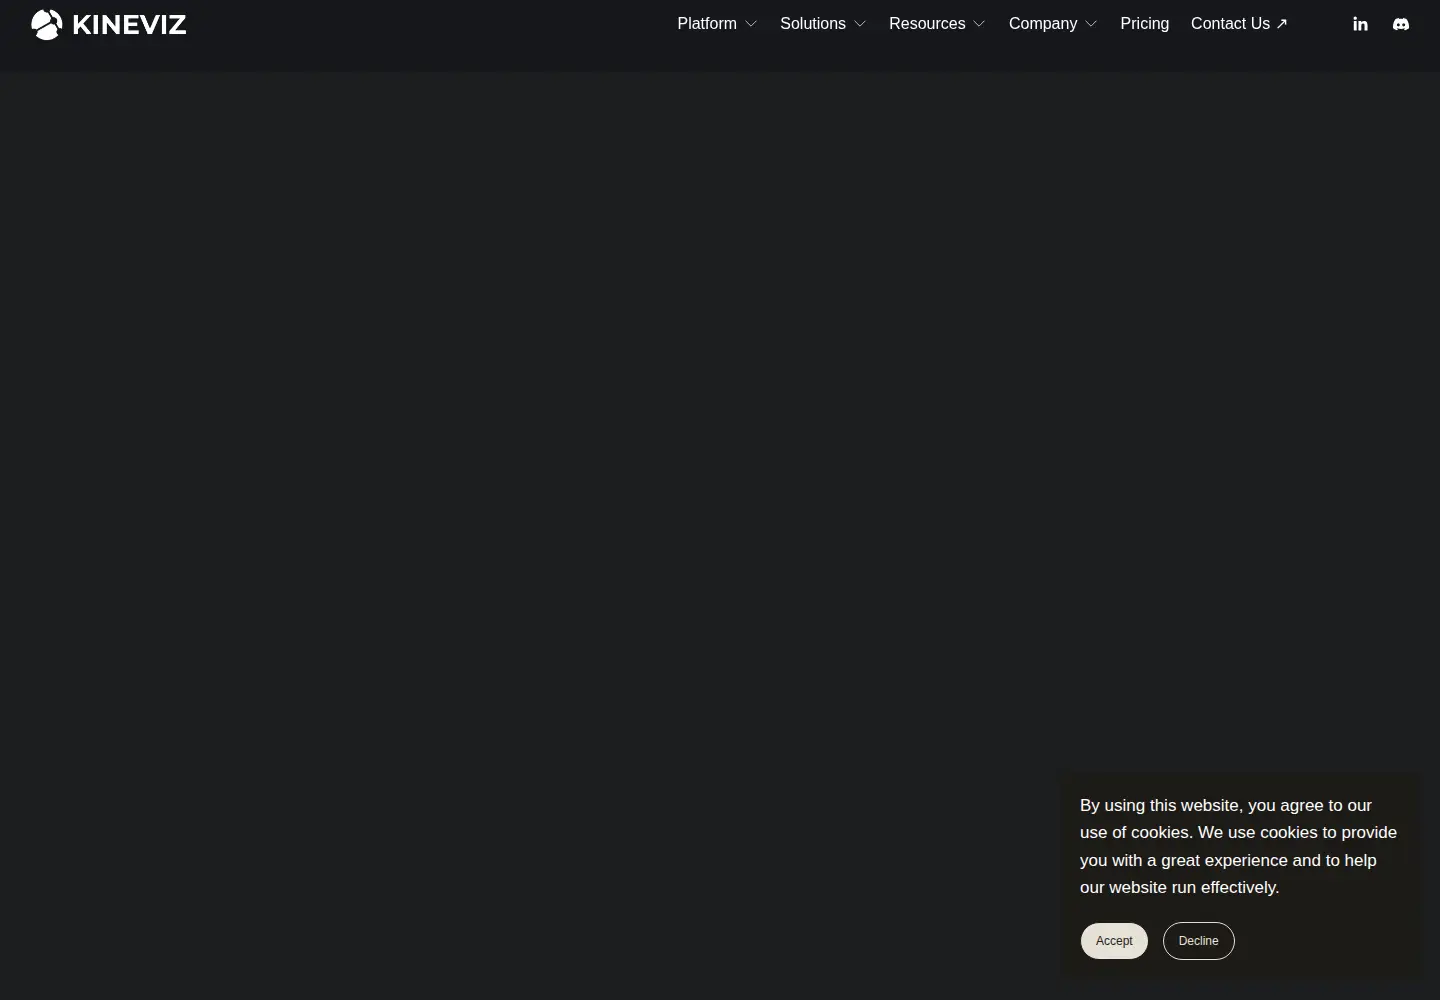
Task: Open the Pricing page
Action: (x=1144, y=24)
